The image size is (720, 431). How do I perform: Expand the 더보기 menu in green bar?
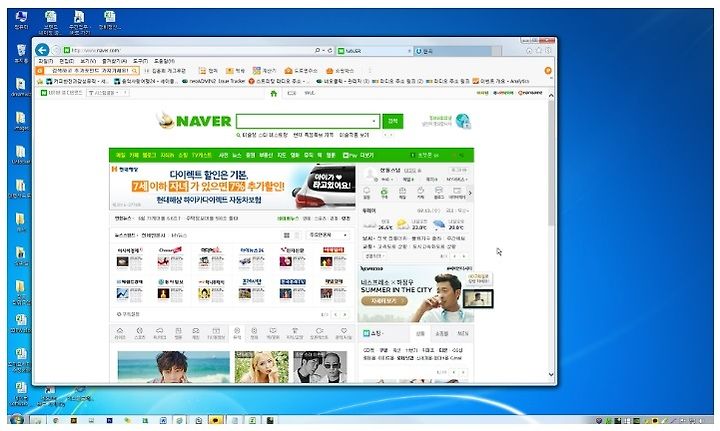[366, 155]
